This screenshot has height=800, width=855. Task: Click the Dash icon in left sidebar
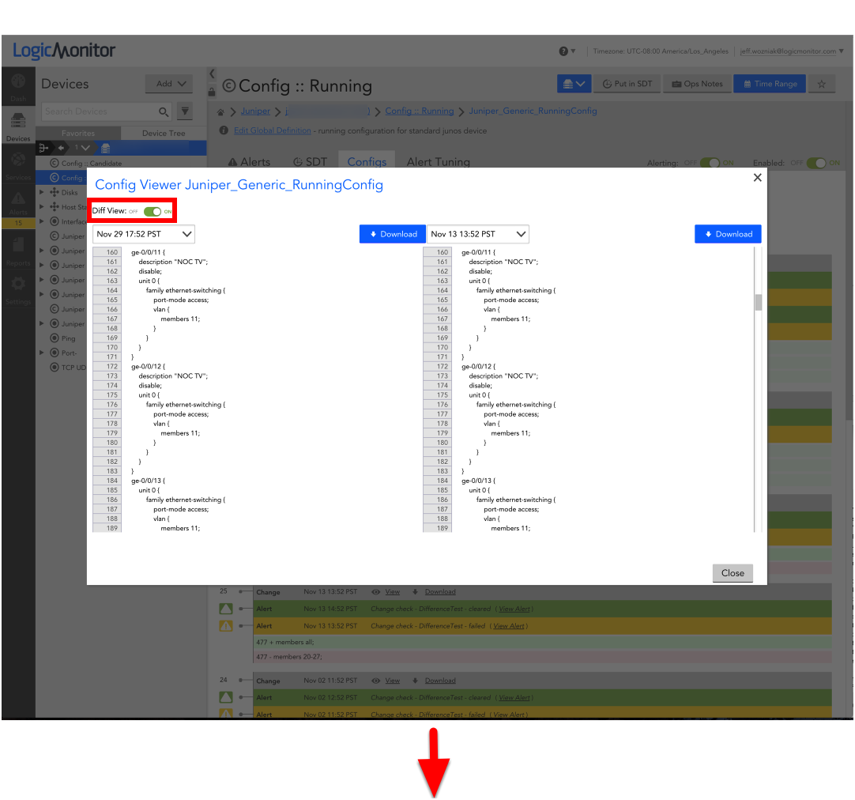tap(18, 86)
